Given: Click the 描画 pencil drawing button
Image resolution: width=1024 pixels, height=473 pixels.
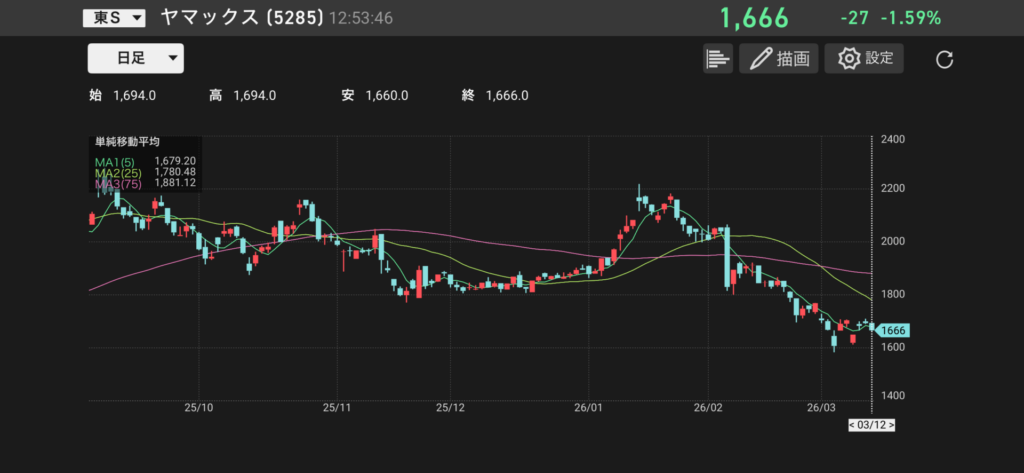Looking at the screenshot, I should pos(779,58).
